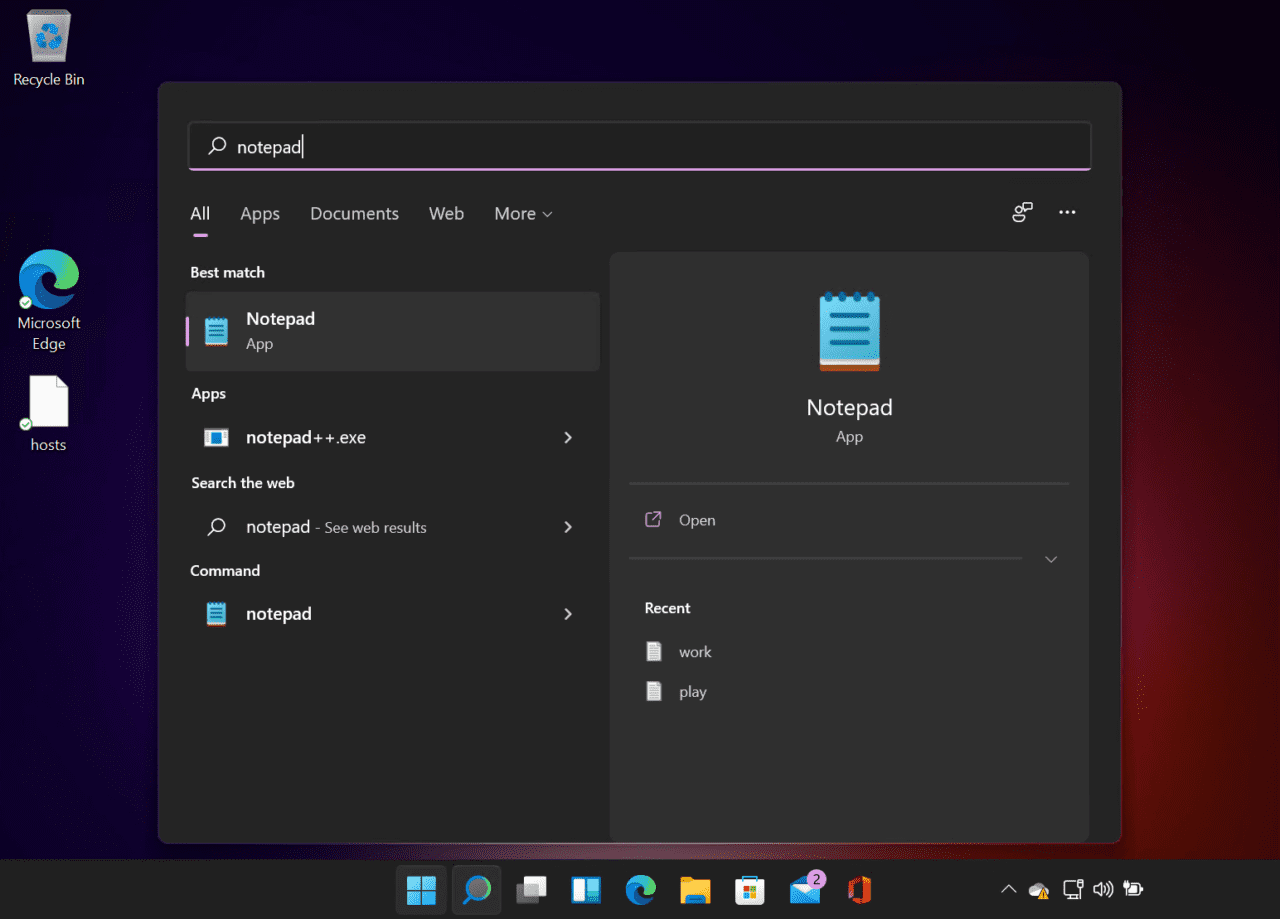Launch Office from the taskbar
This screenshot has width=1280, height=919.
[x=859, y=889]
